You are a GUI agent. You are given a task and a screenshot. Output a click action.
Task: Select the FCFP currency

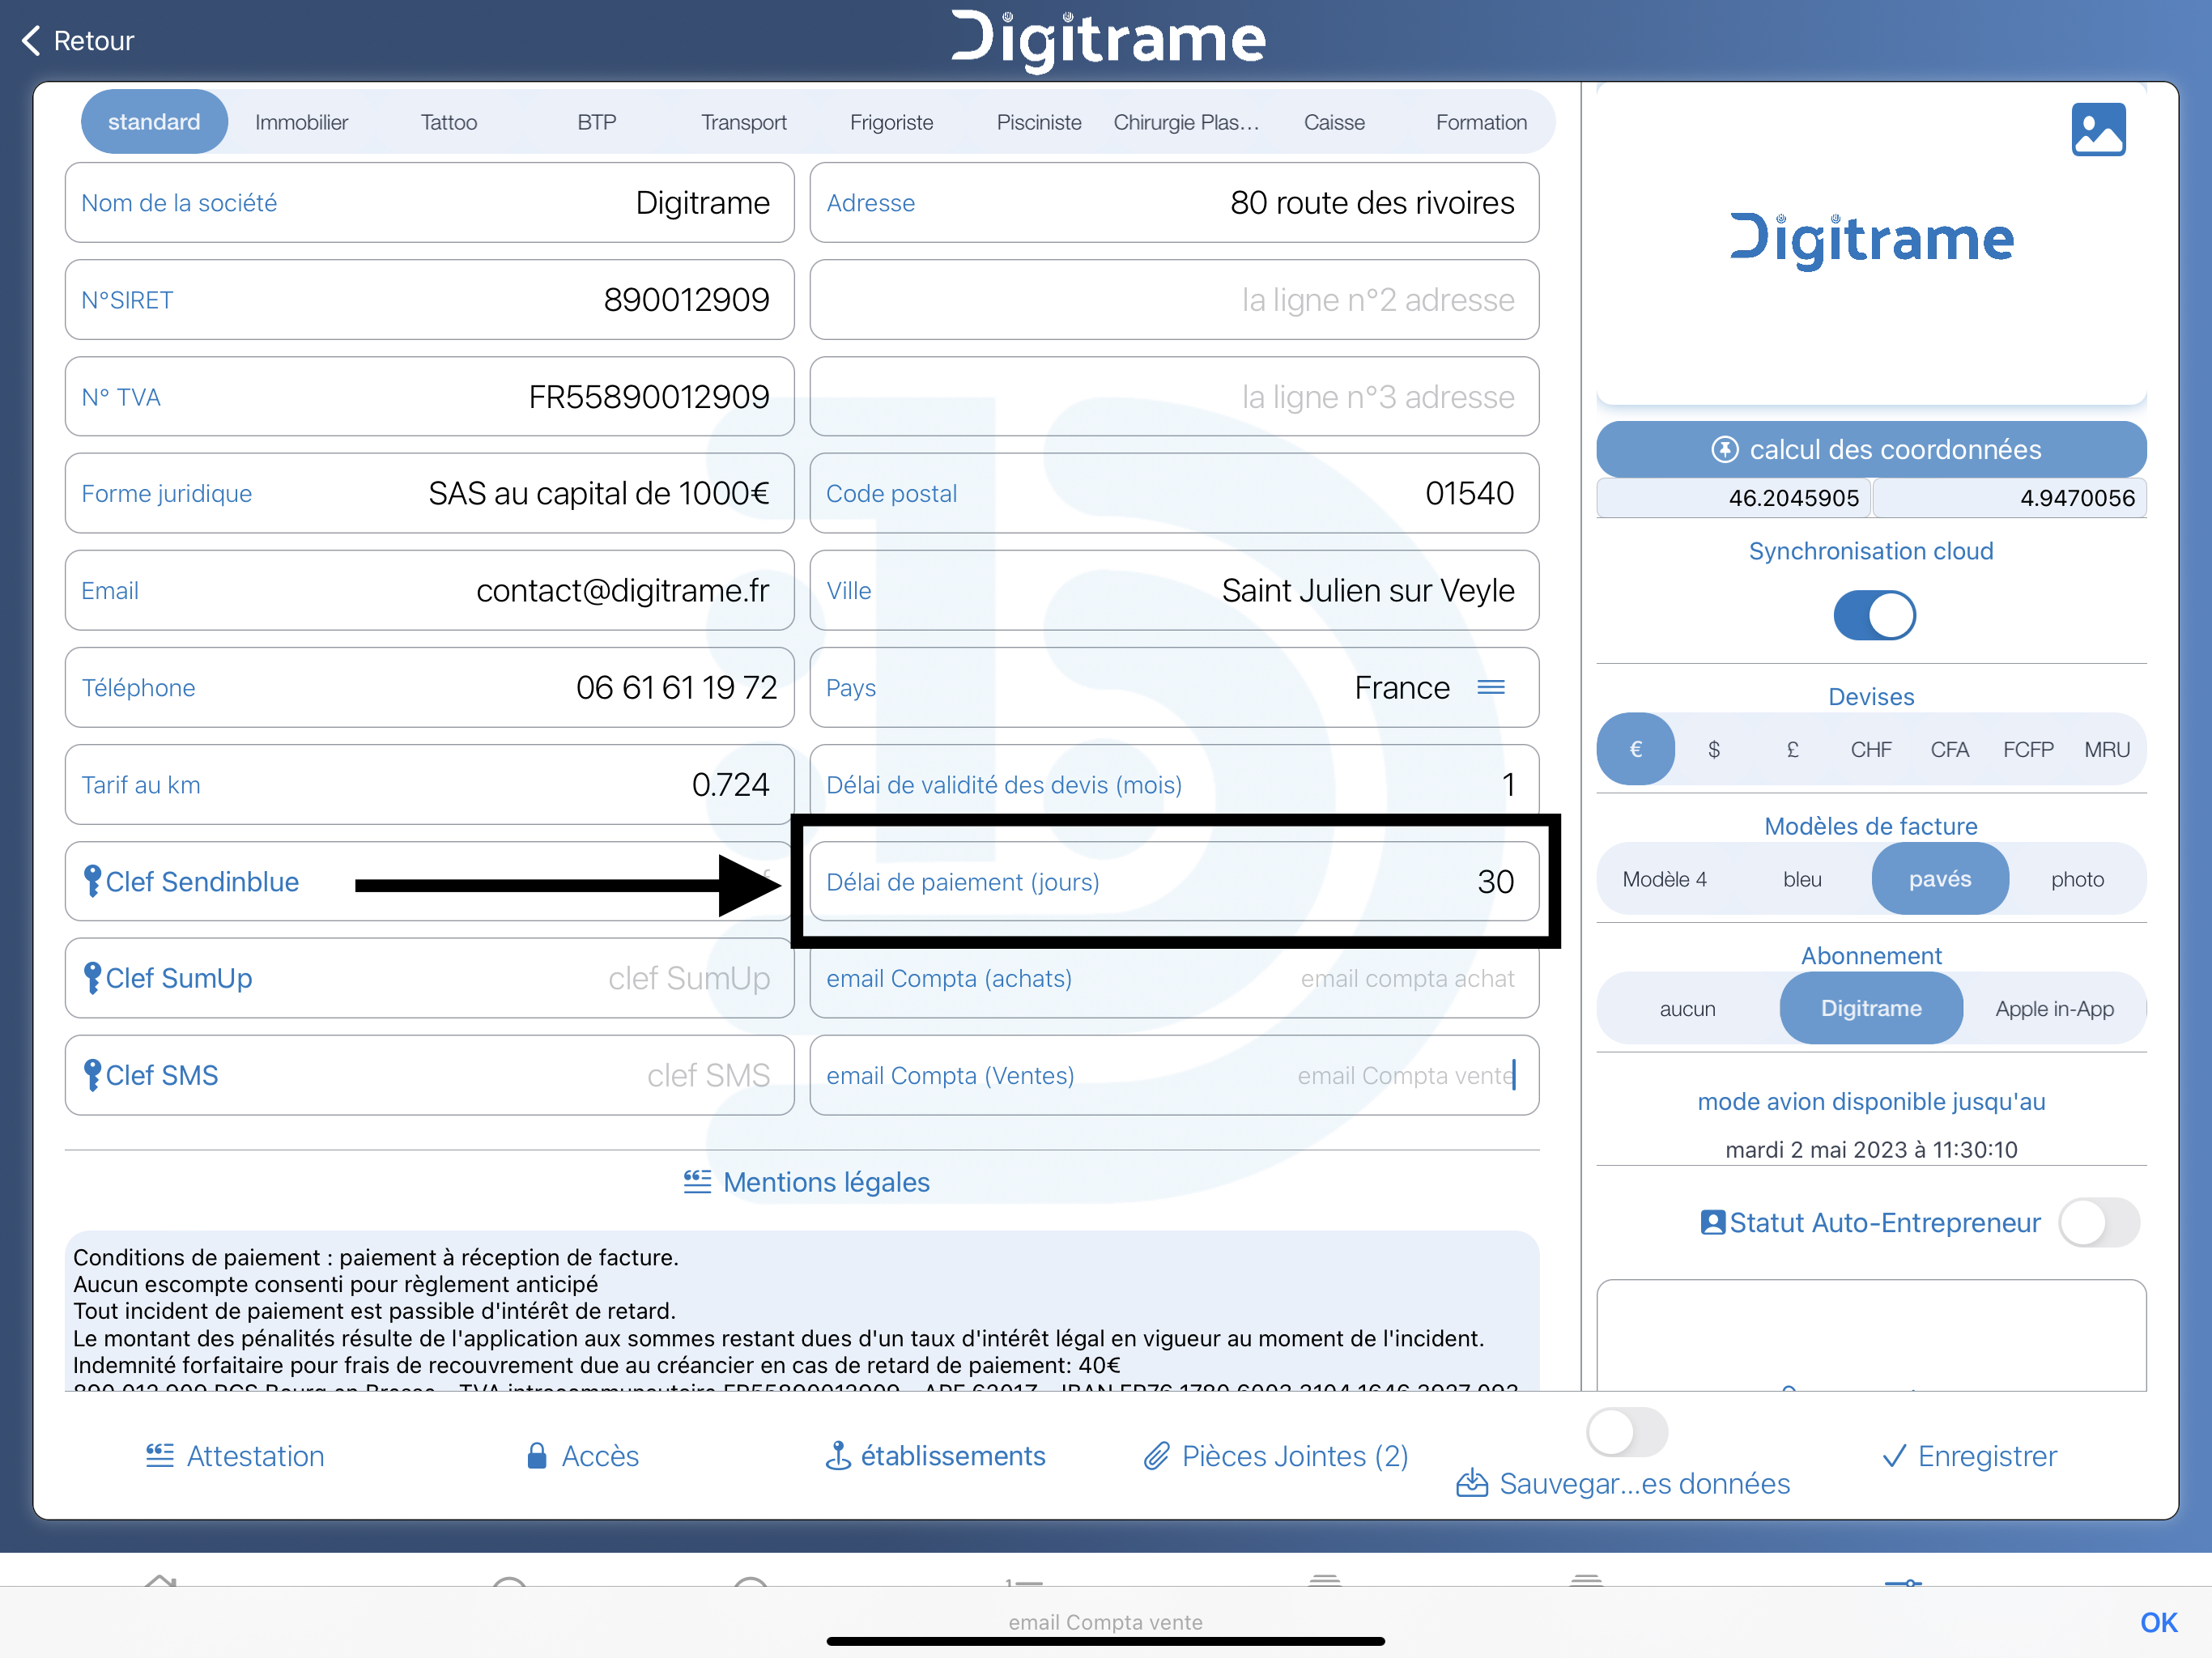point(2028,749)
